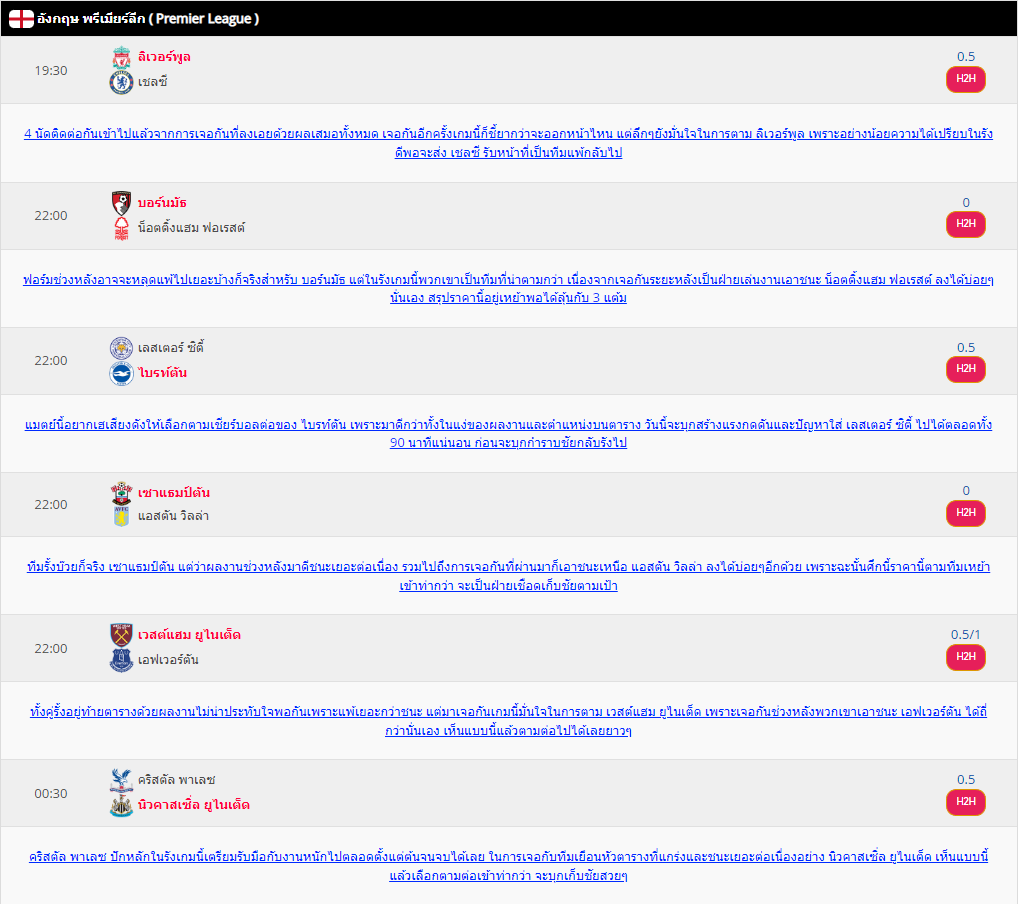Click the Chelsea club crest

pyautogui.click(x=121, y=82)
